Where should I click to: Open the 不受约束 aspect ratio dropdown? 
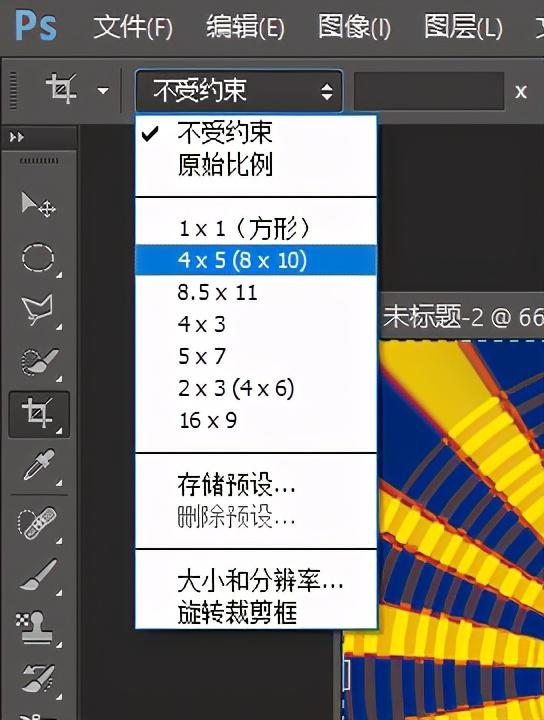pos(239,90)
